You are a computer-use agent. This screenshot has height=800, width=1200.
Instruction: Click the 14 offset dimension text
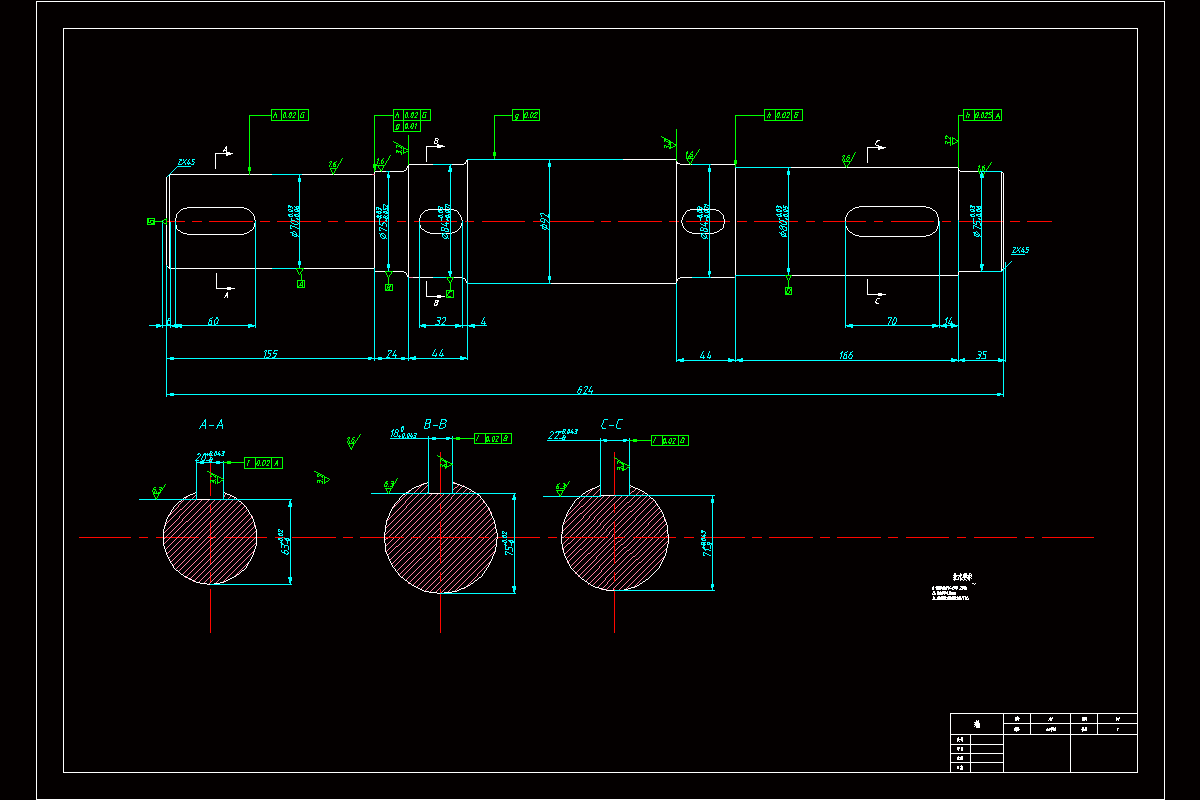pyautogui.click(x=949, y=321)
